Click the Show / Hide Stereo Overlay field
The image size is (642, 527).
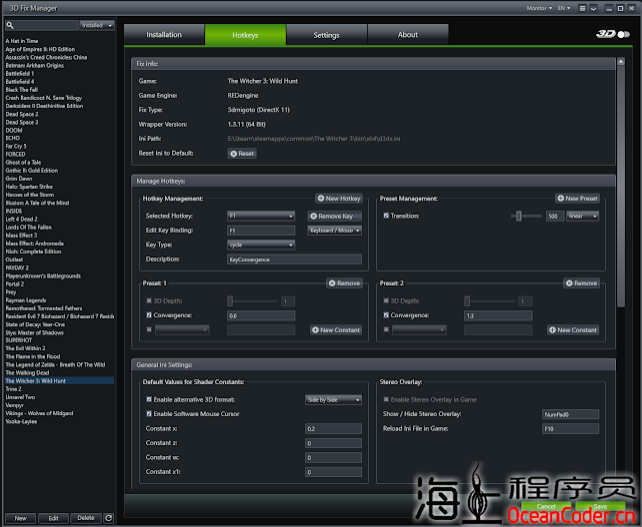(x=570, y=414)
